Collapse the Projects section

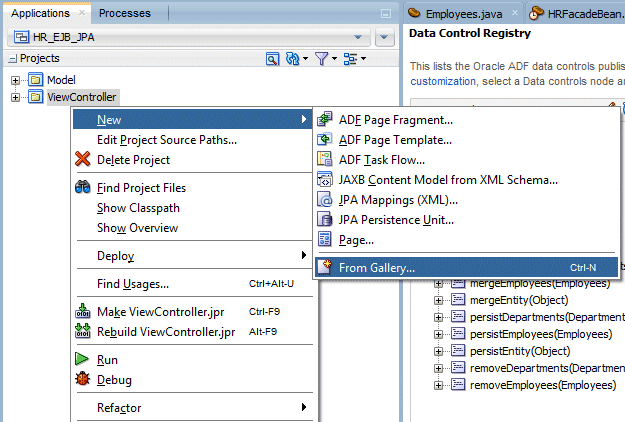pos(13,59)
